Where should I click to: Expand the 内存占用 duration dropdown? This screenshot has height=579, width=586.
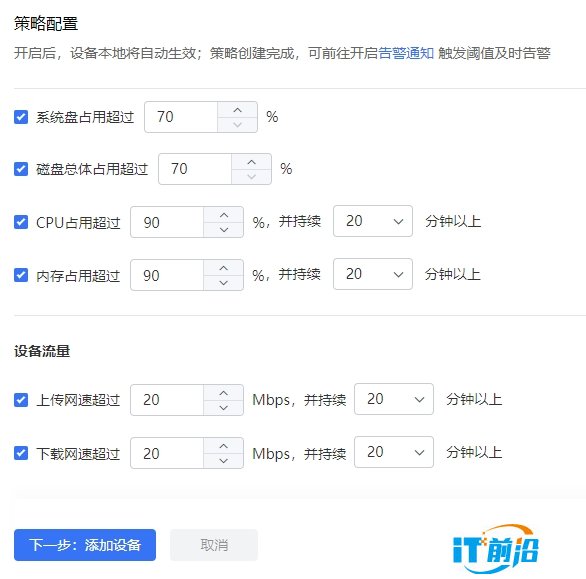373,274
